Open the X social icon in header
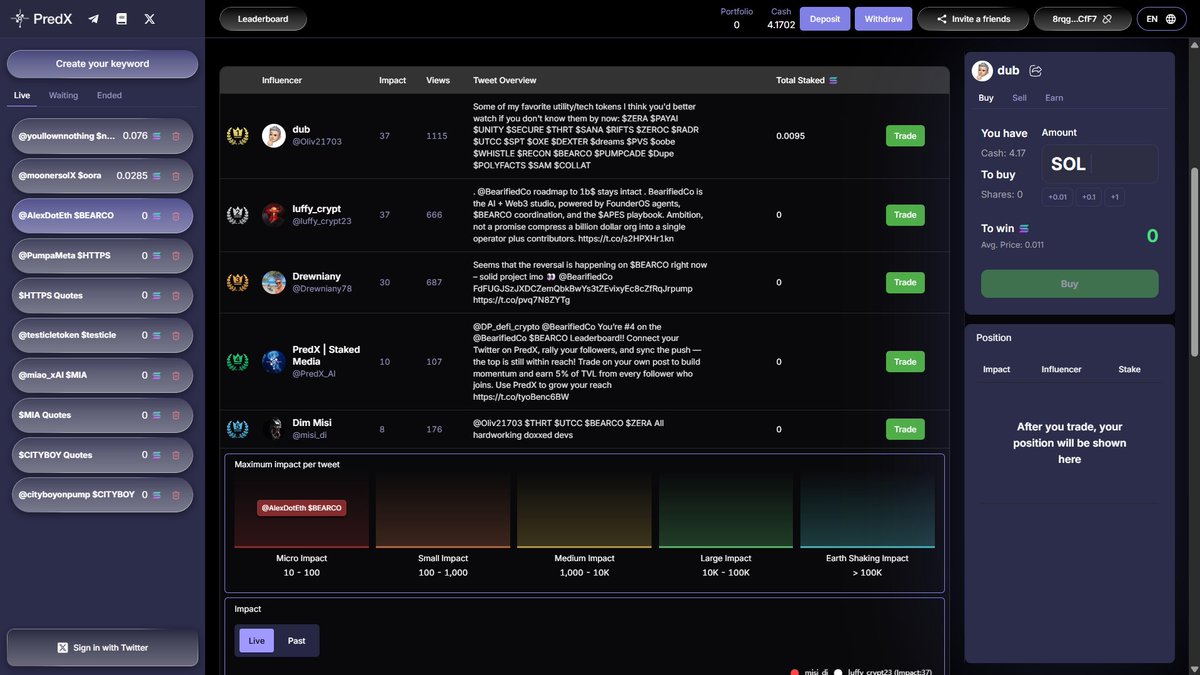Image resolution: width=1200 pixels, height=675 pixels. tap(149, 19)
